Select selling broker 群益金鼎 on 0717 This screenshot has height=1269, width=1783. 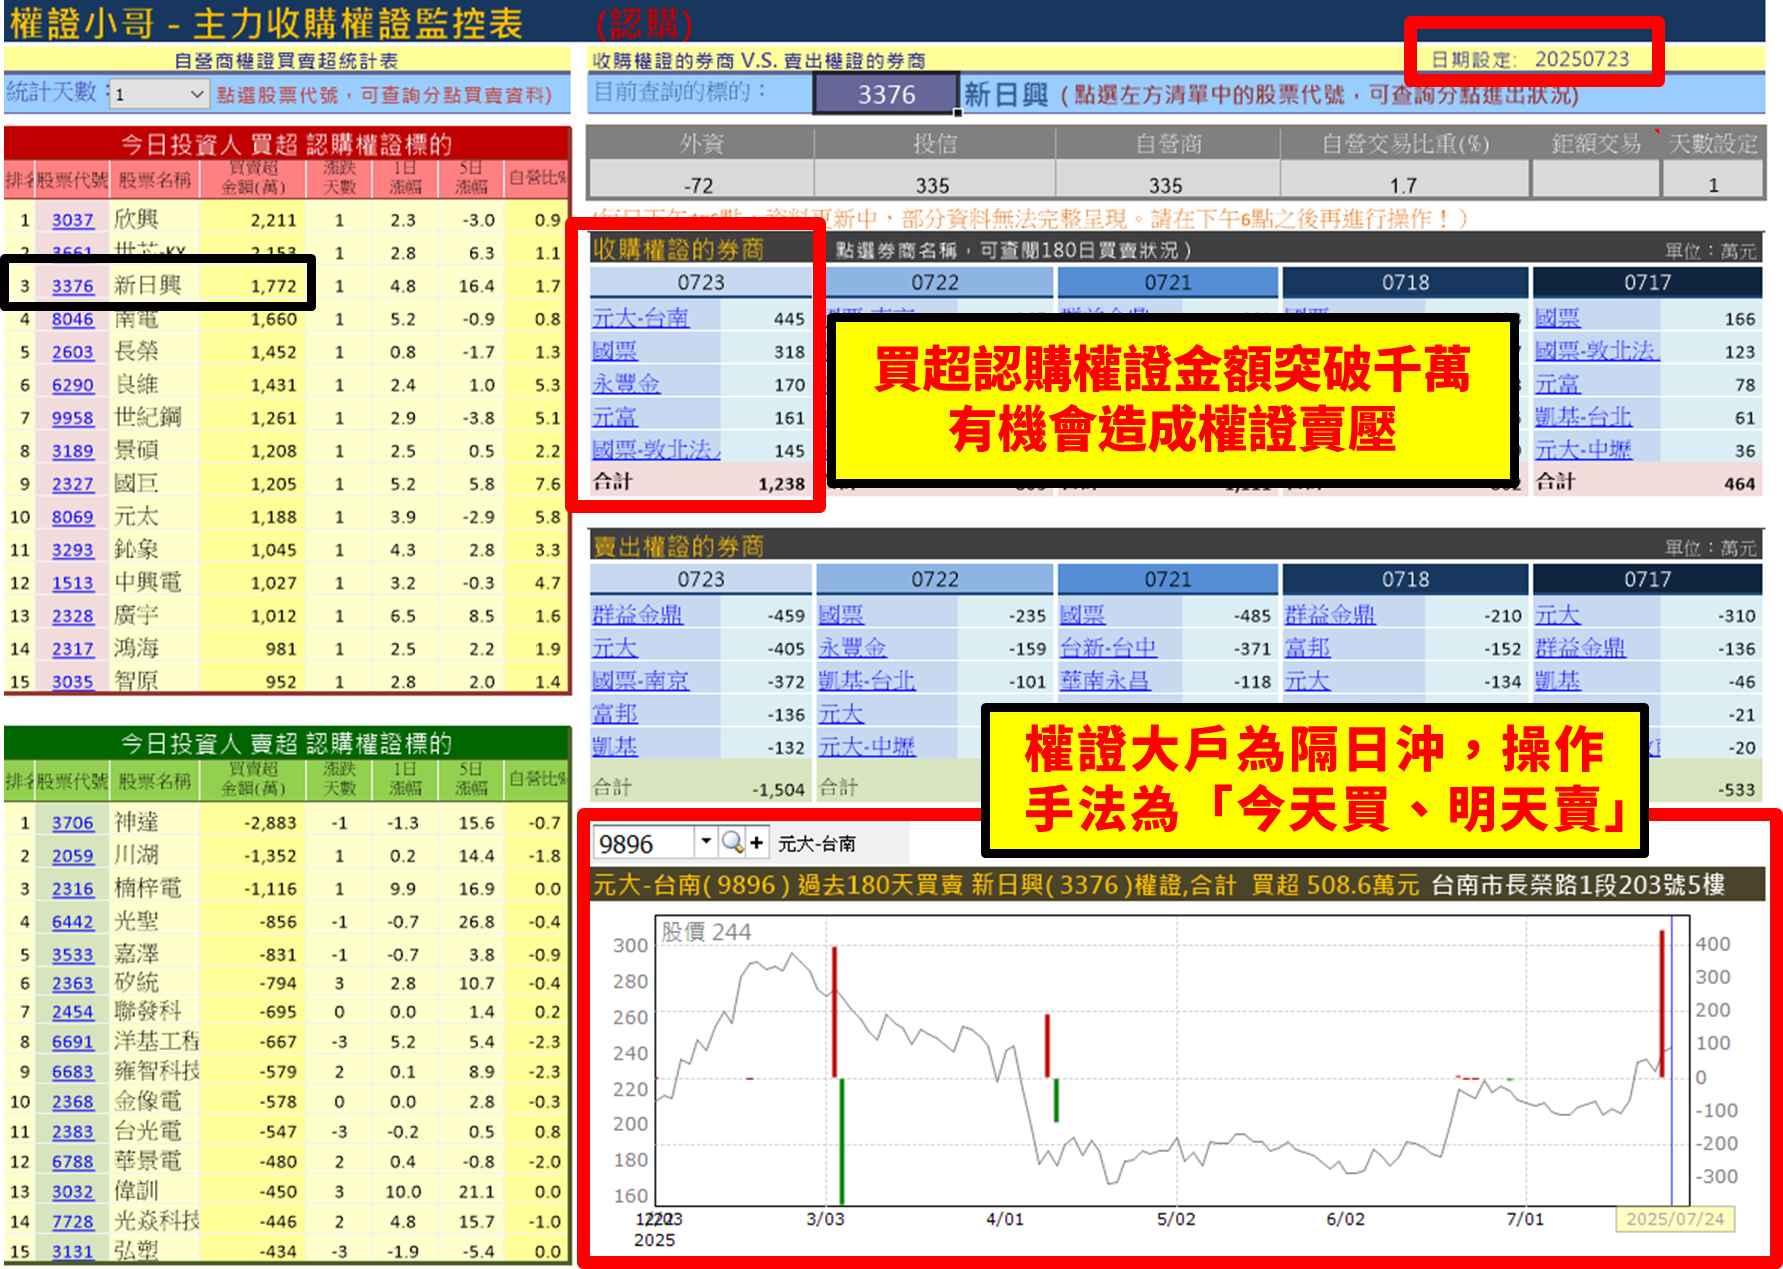click(1581, 648)
